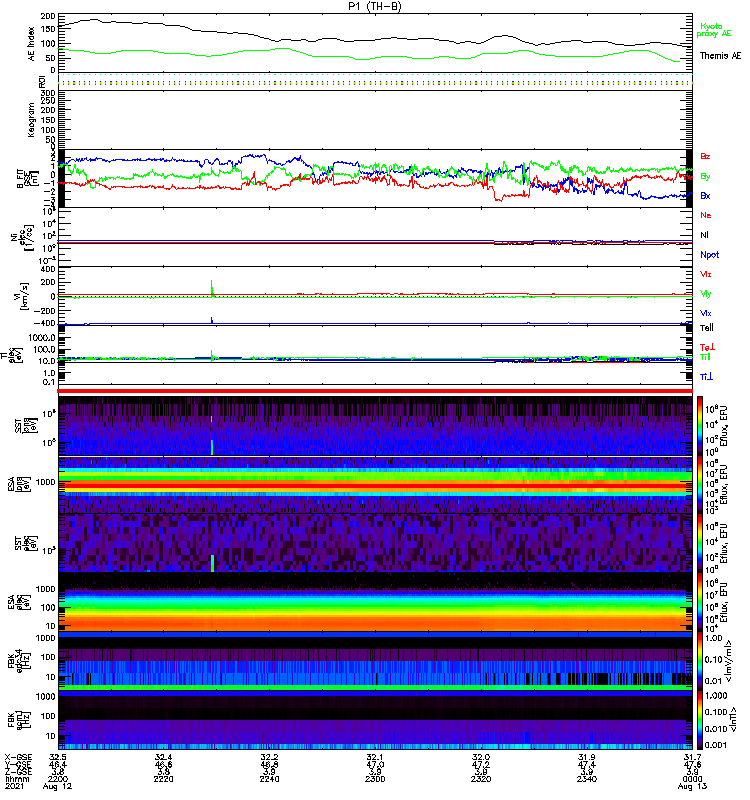The height and width of the screenshot is (800, 750).
Task: Click the "B_FIT GSE [nT]" axis label
Action: [x=28, y=179]
